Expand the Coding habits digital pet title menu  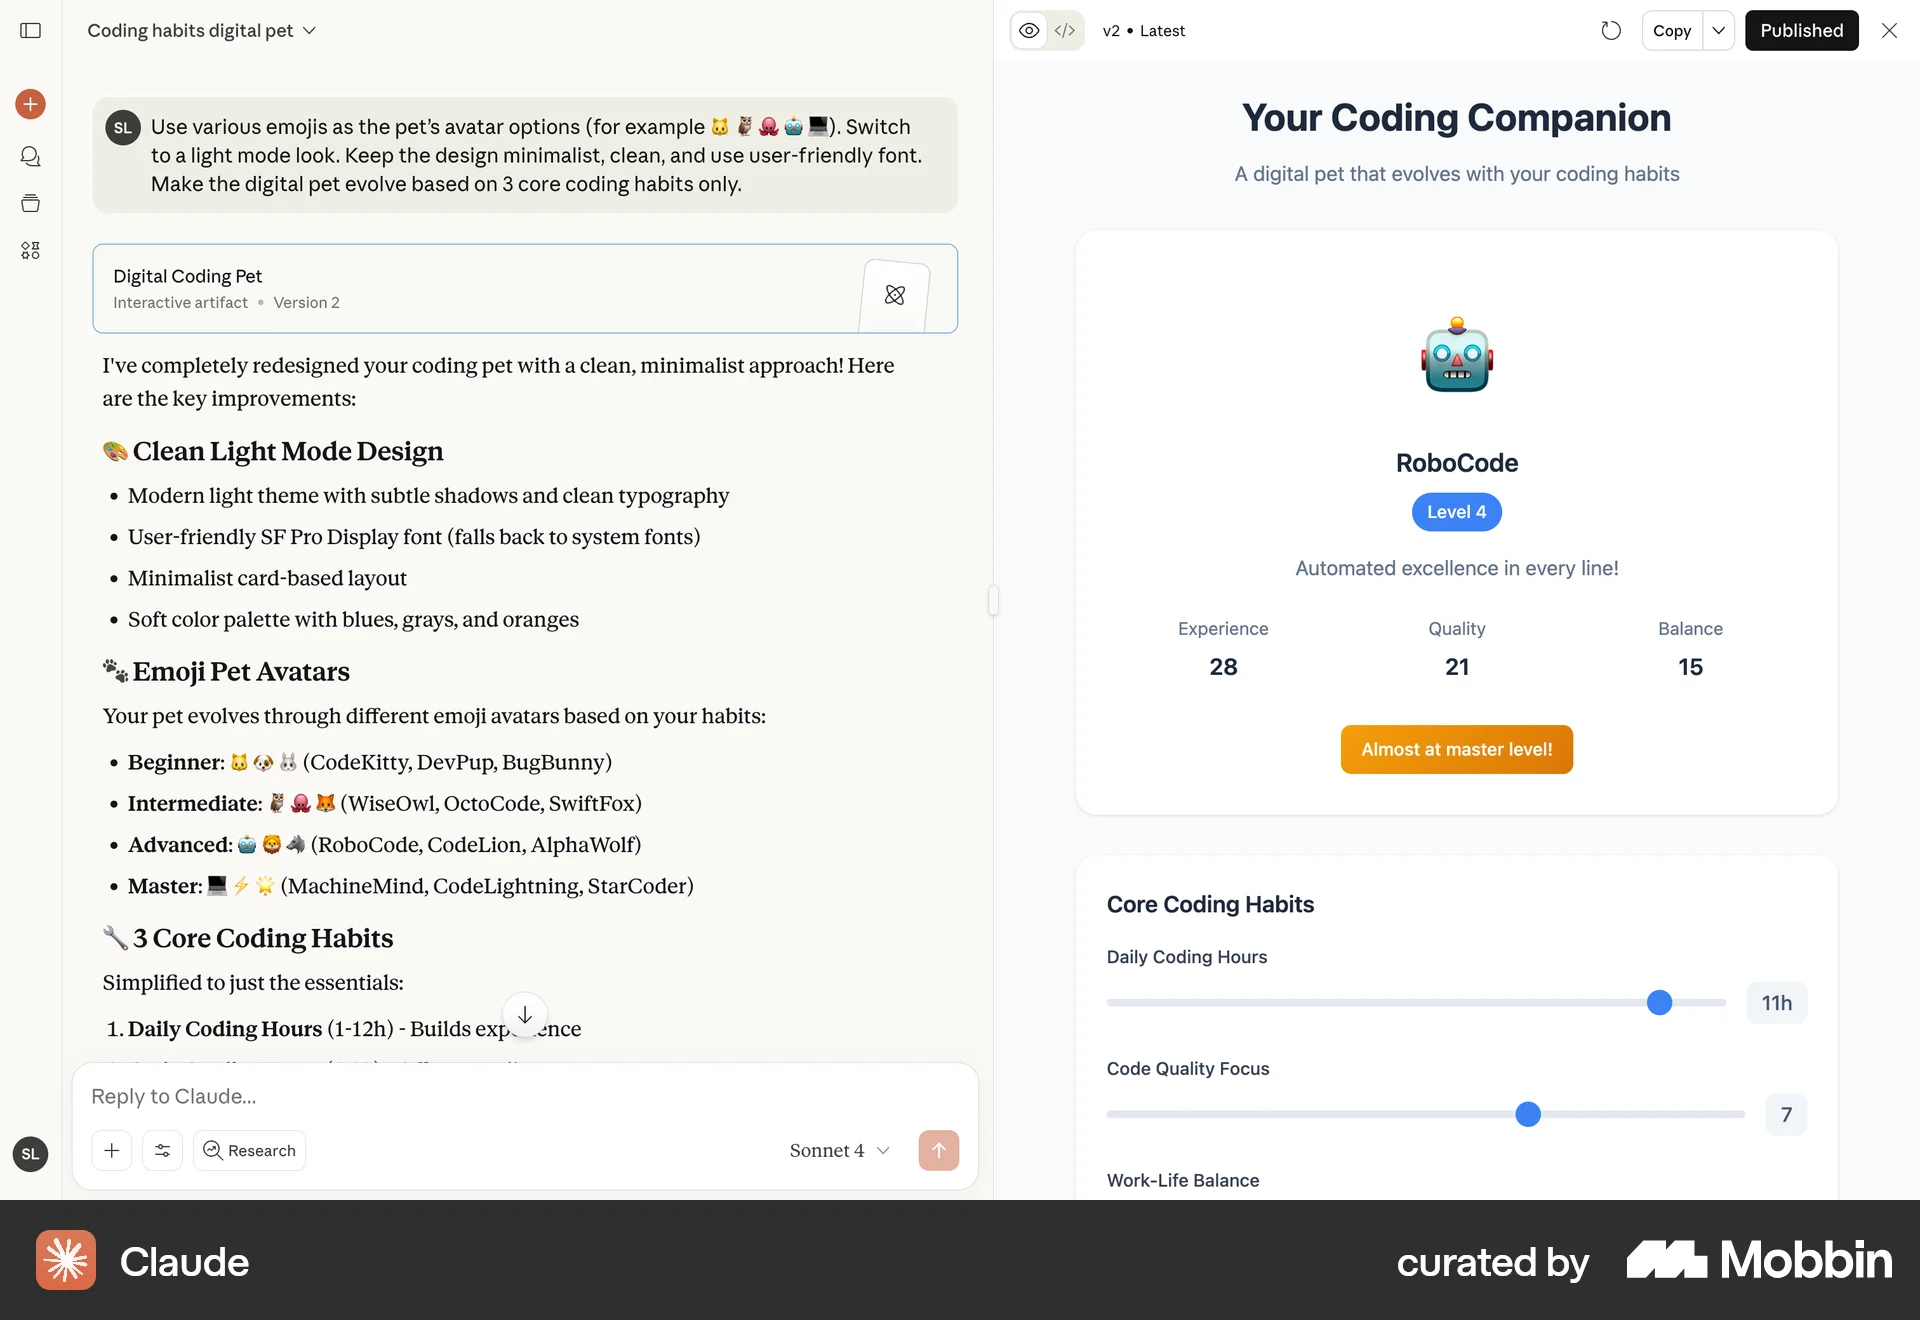pyautogui.click(x=202, y=31)
